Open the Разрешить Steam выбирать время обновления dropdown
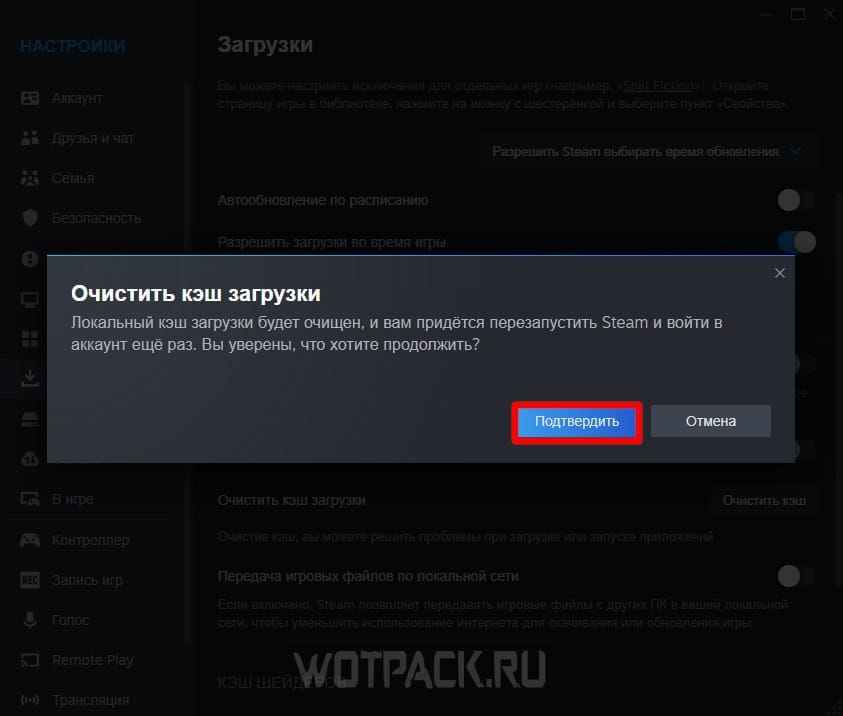 [x=648, y=152]
